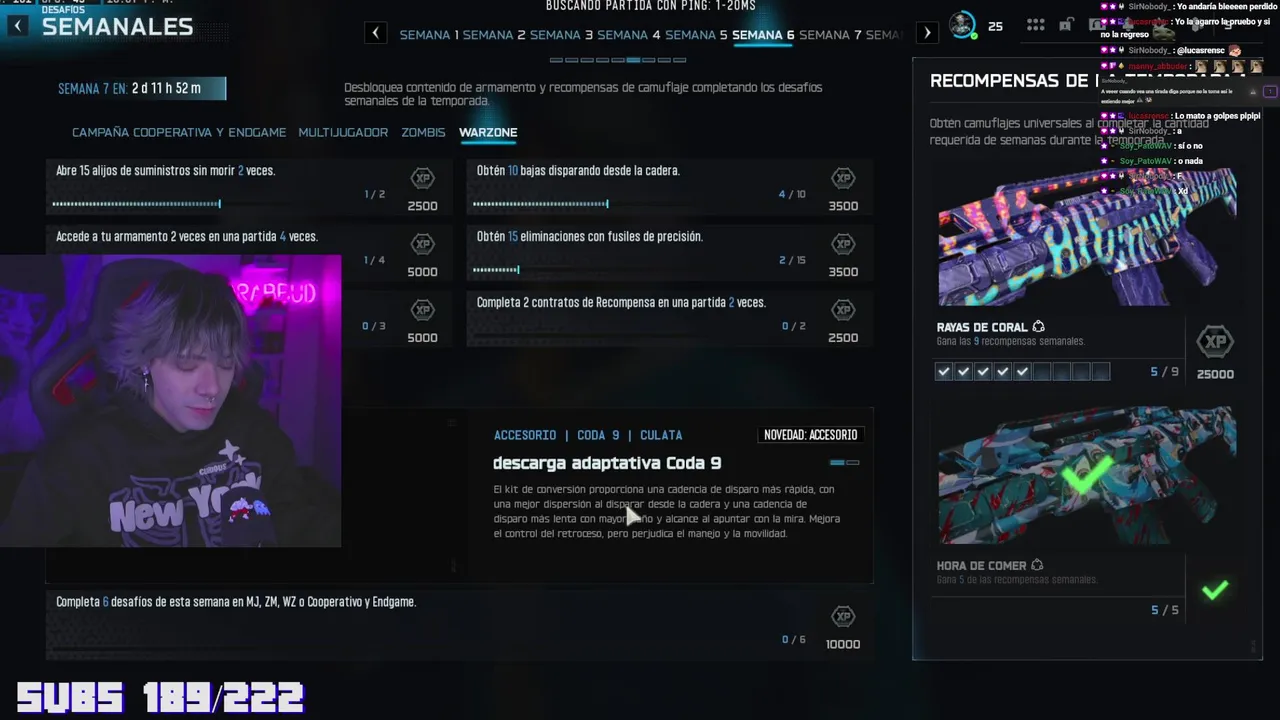The height and width of the screenshot is (720, 1280).
Task: Open Campaña Cooperativa y Endgame category
Action: [179, 132]
